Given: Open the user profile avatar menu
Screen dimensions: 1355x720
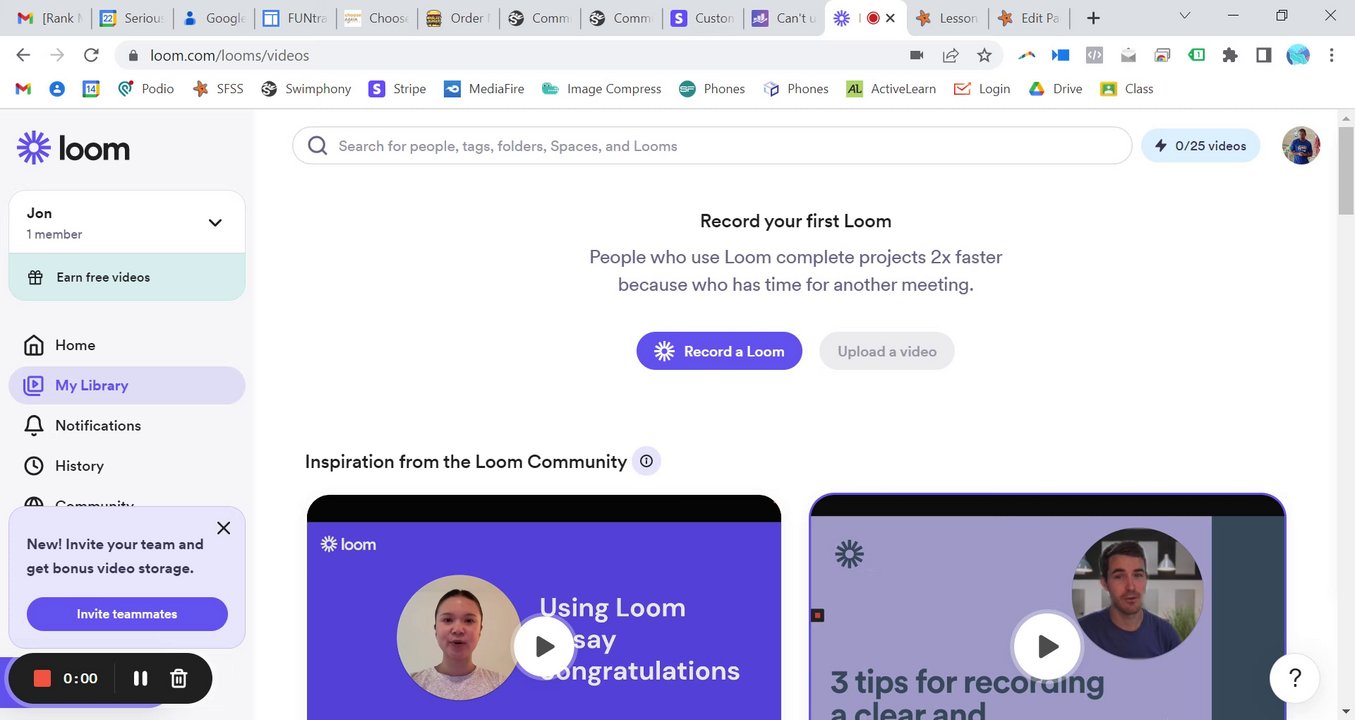Looking at the screenshot, I should (x=1301, y=146).
